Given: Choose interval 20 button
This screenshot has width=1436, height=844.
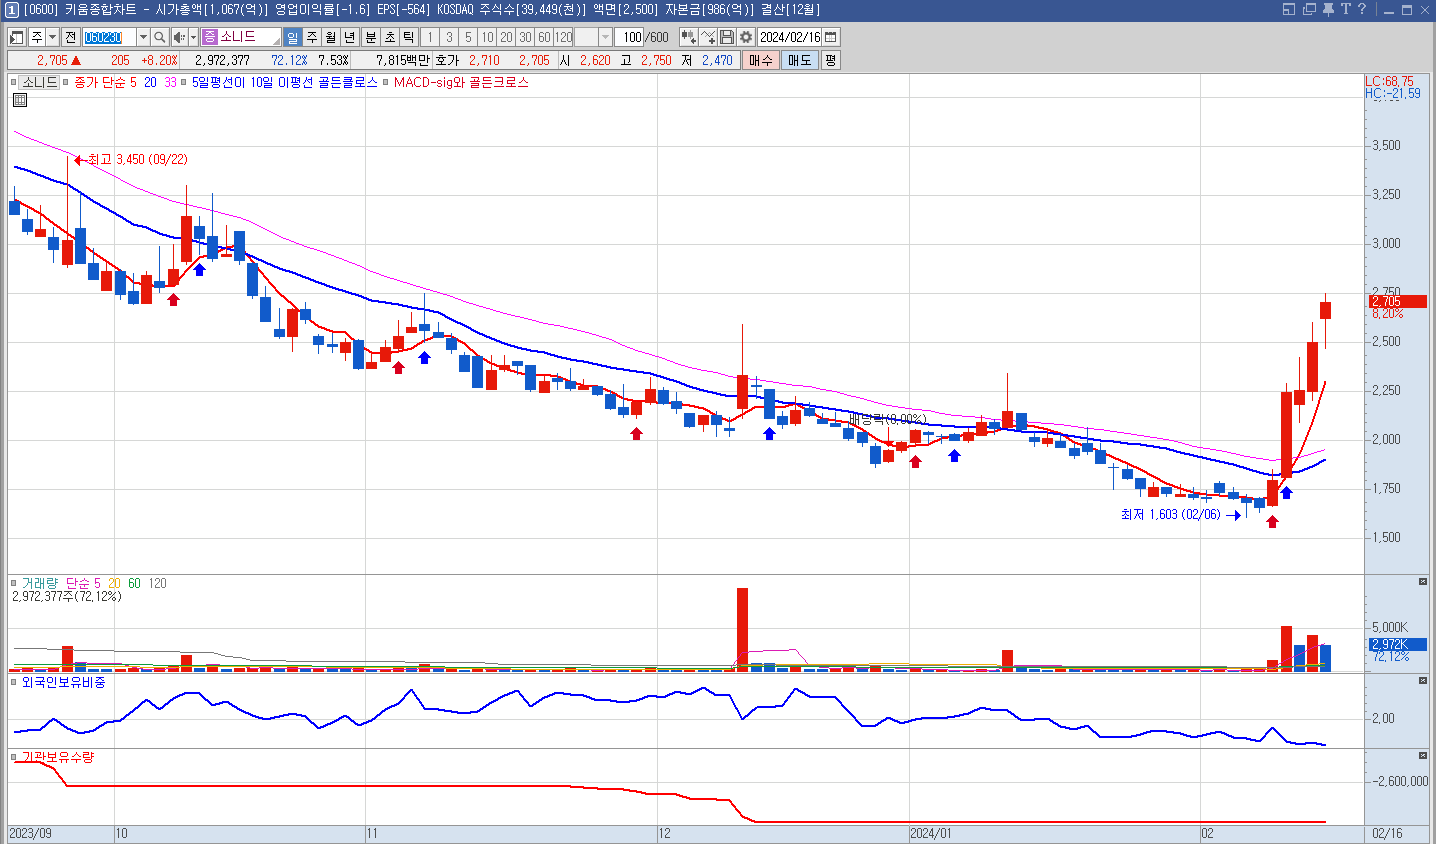Looking at the screenshot, I should [506, 37].
